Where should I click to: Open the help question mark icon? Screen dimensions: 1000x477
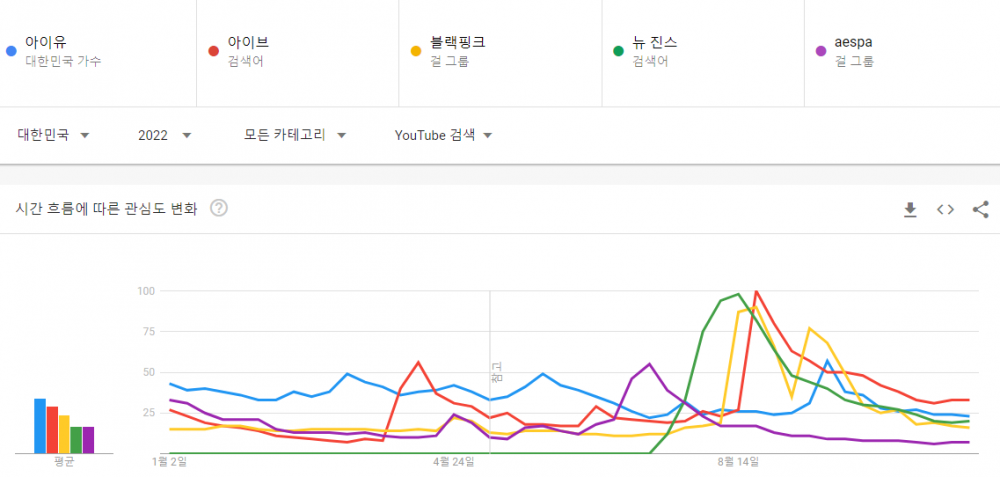click(x=219, y=208)
